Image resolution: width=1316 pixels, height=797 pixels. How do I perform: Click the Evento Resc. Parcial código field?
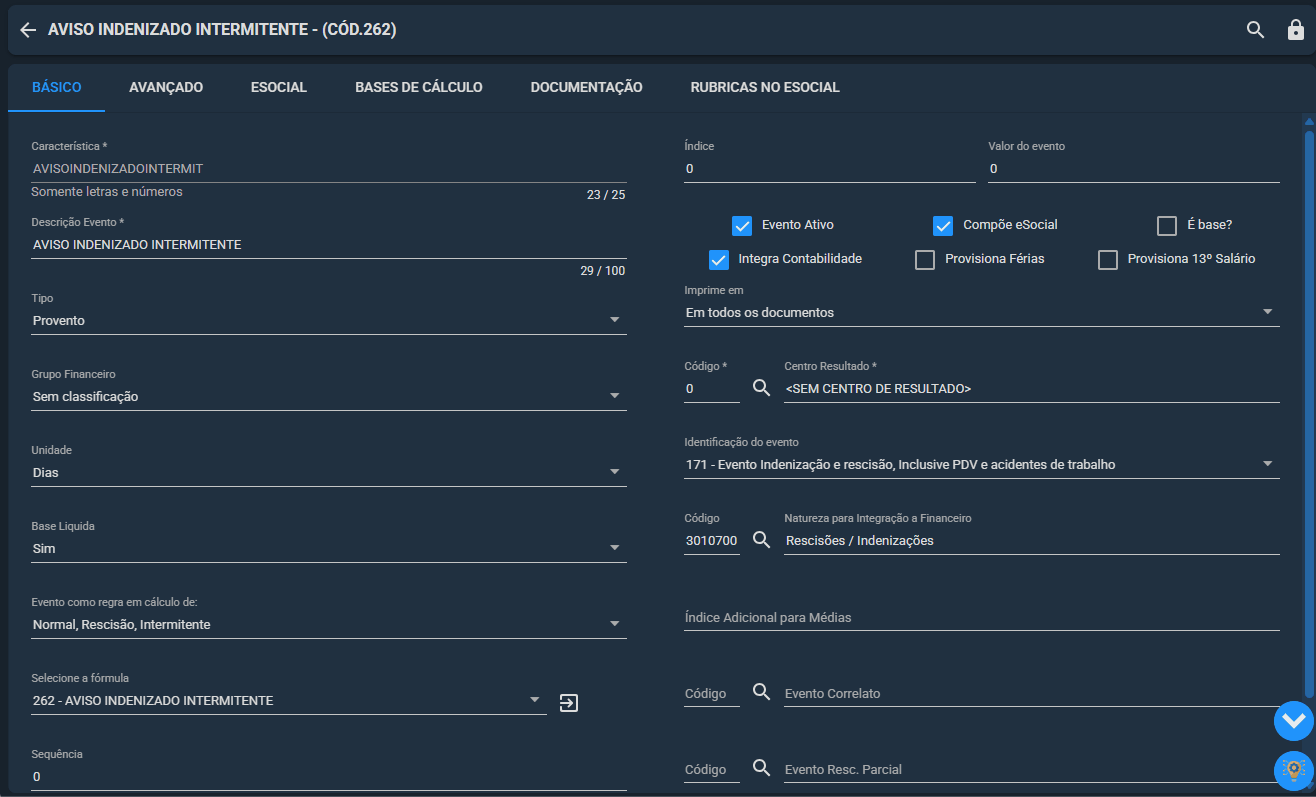tap(712, 769)
